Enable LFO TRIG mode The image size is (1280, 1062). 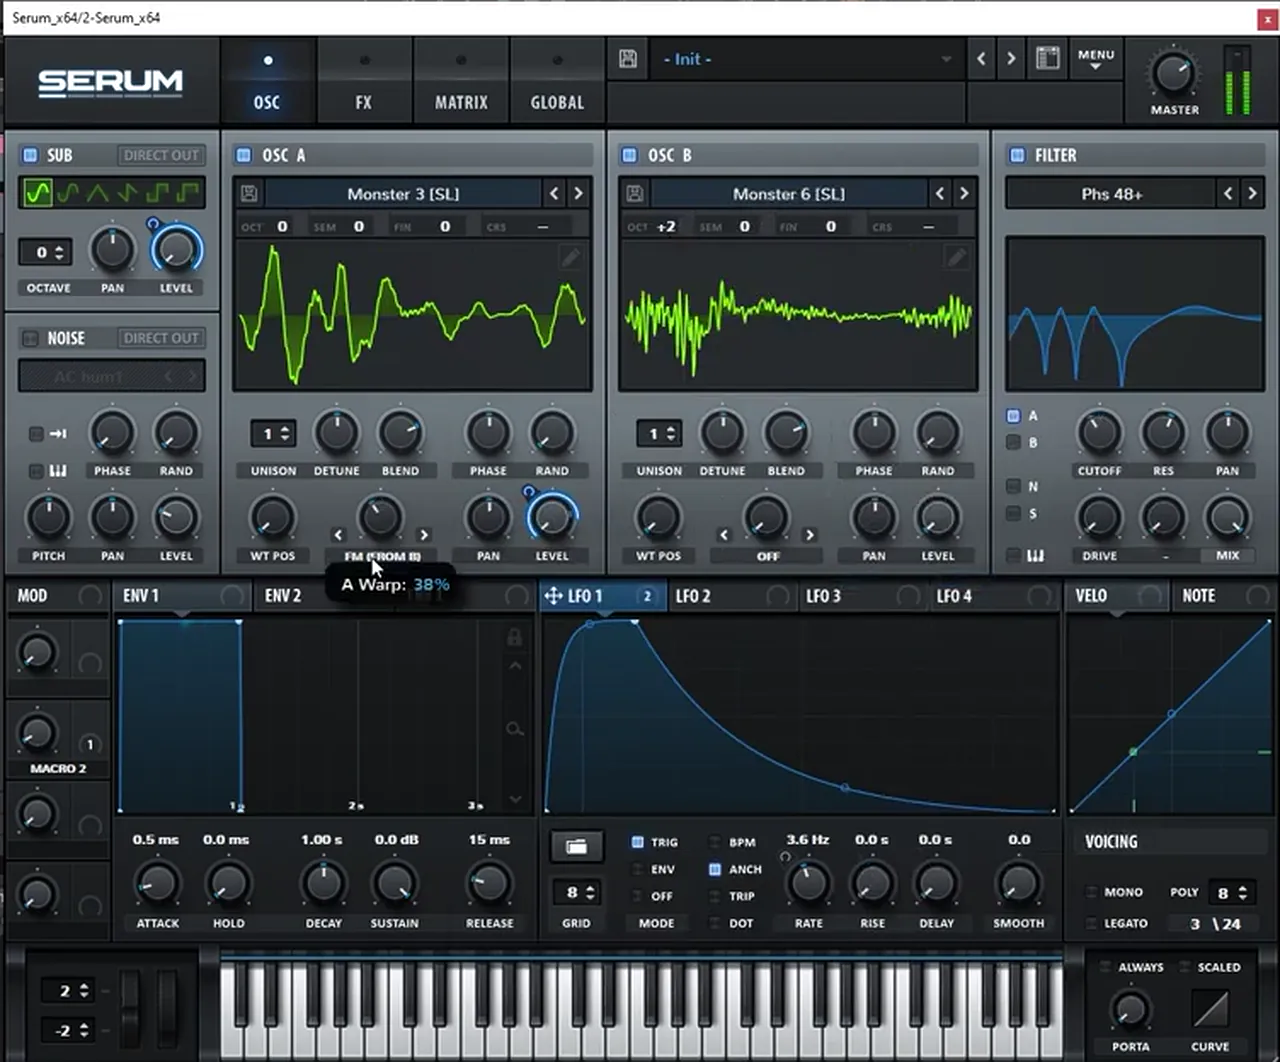tap(637, 842)
